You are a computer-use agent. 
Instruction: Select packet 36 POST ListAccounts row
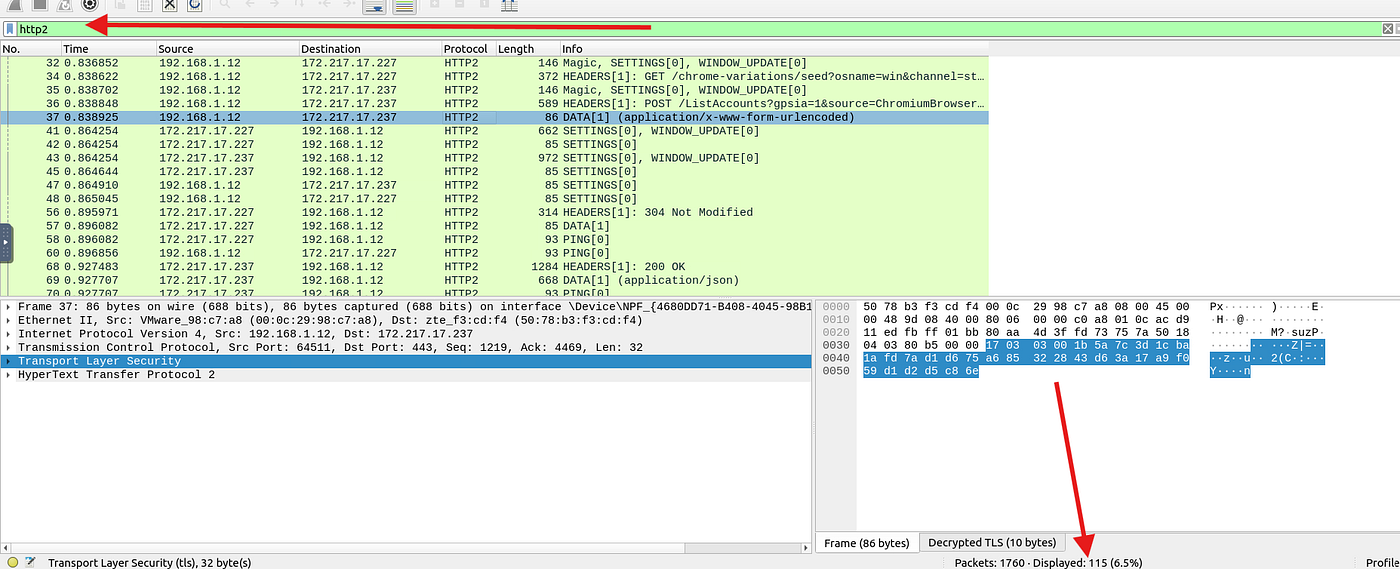[494, 103]
